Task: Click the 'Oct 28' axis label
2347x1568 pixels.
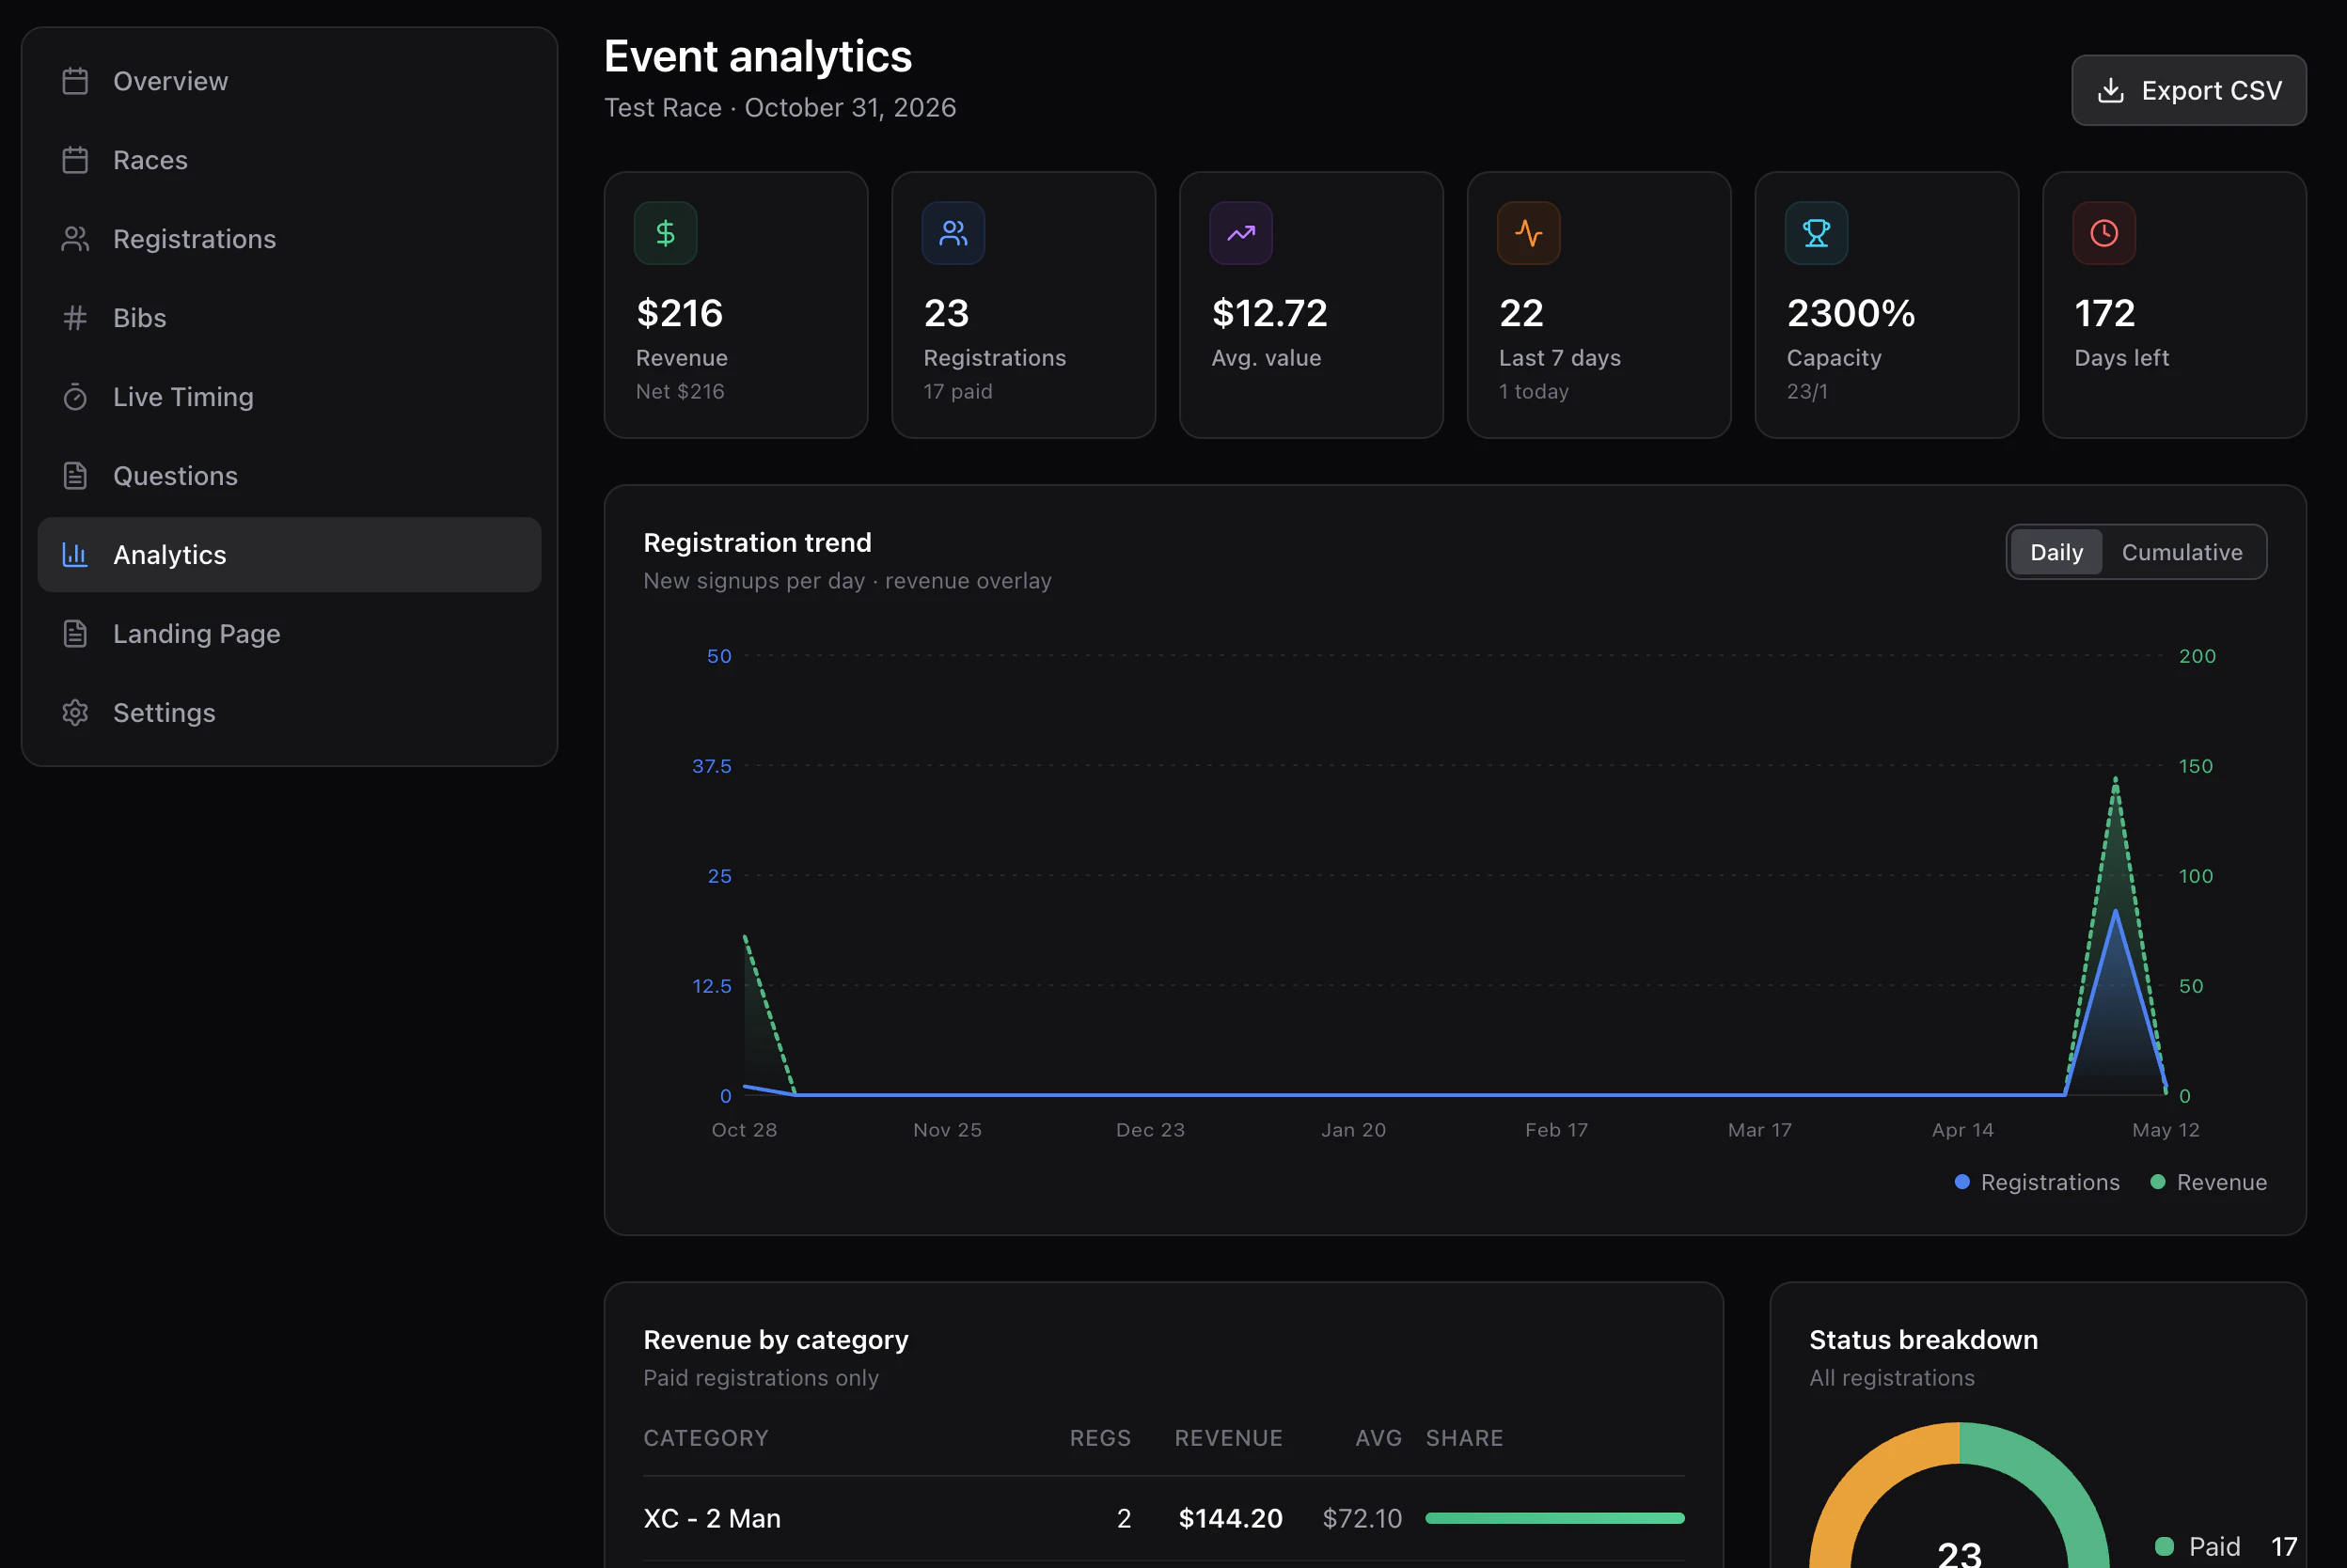Action: click(743, 1129)
